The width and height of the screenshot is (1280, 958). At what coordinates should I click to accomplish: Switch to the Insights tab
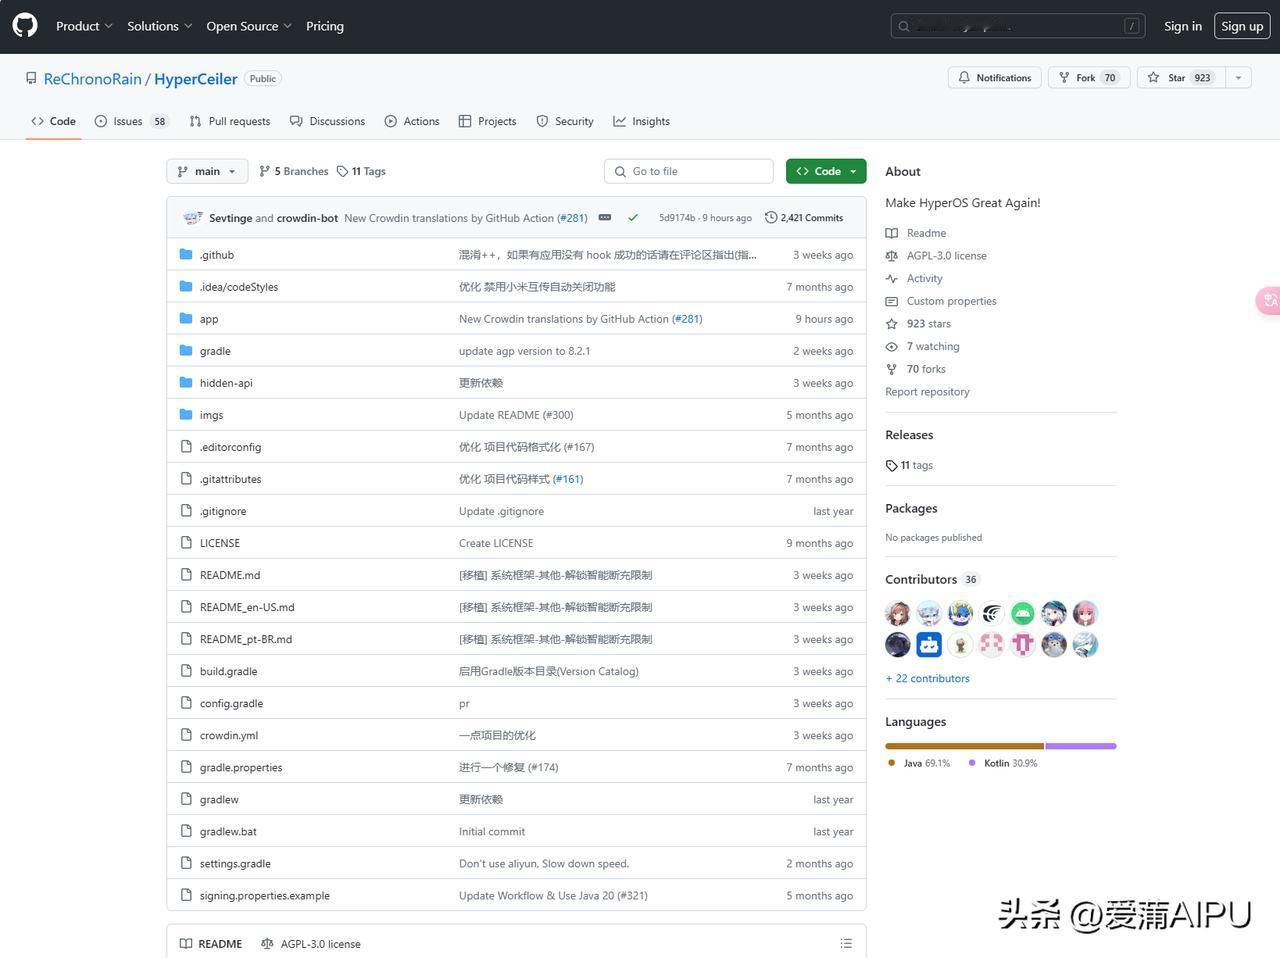[x=642, y=121]
